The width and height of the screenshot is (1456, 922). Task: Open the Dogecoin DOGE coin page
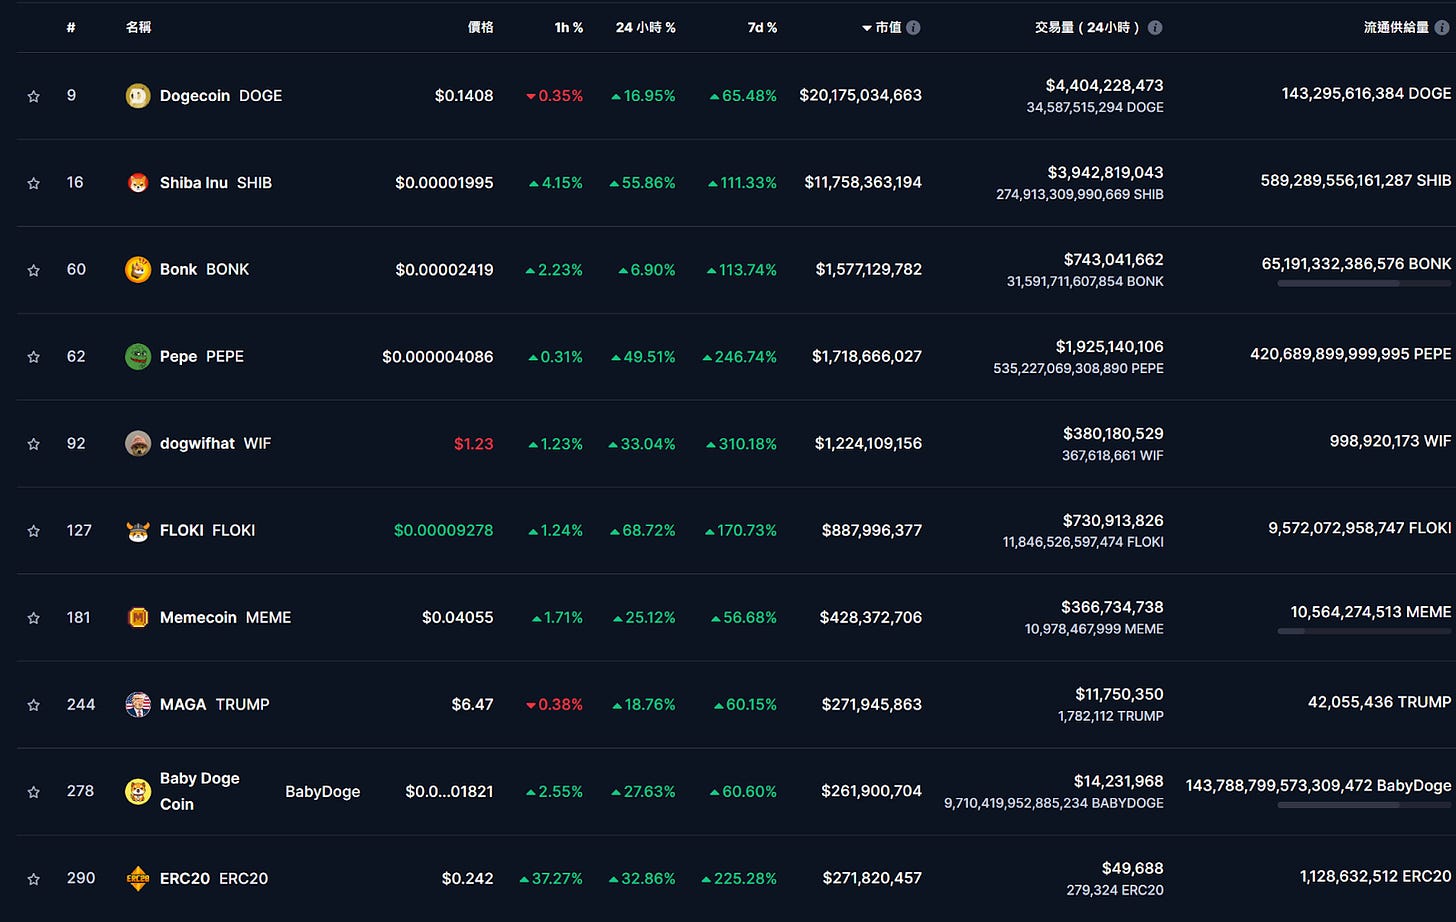point(221,96)
